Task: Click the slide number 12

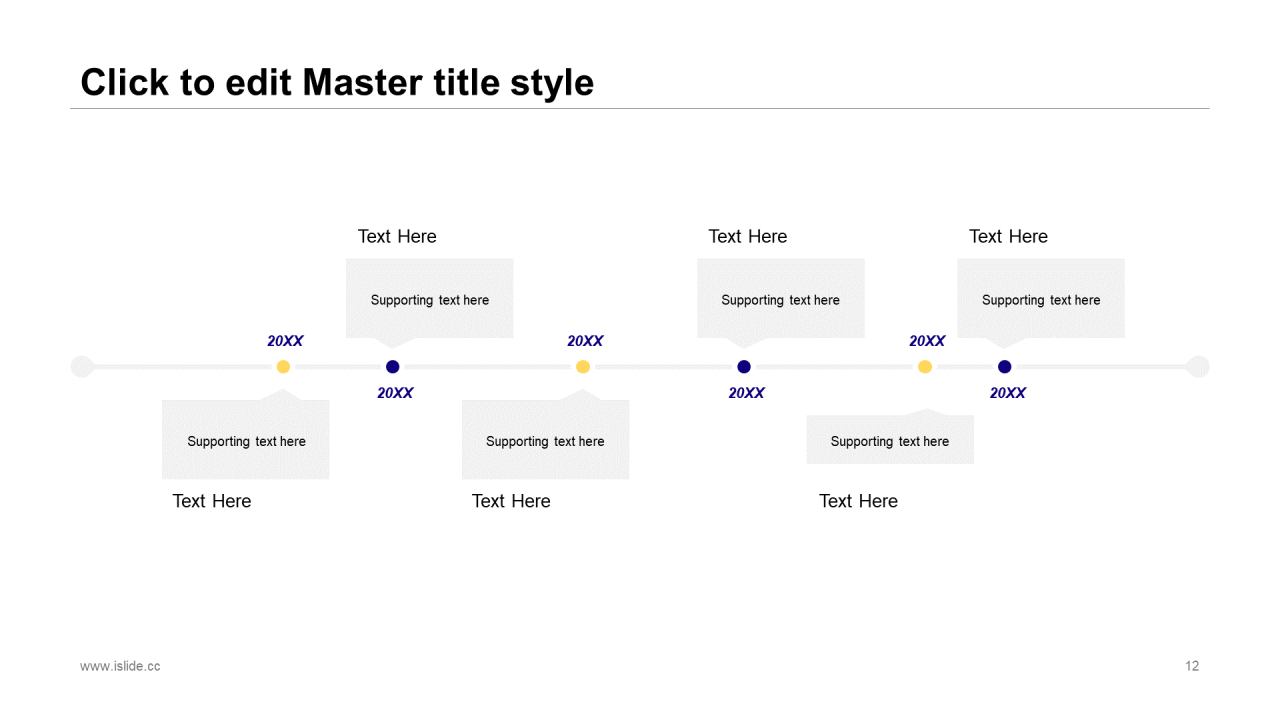Action: (1191, 666)
